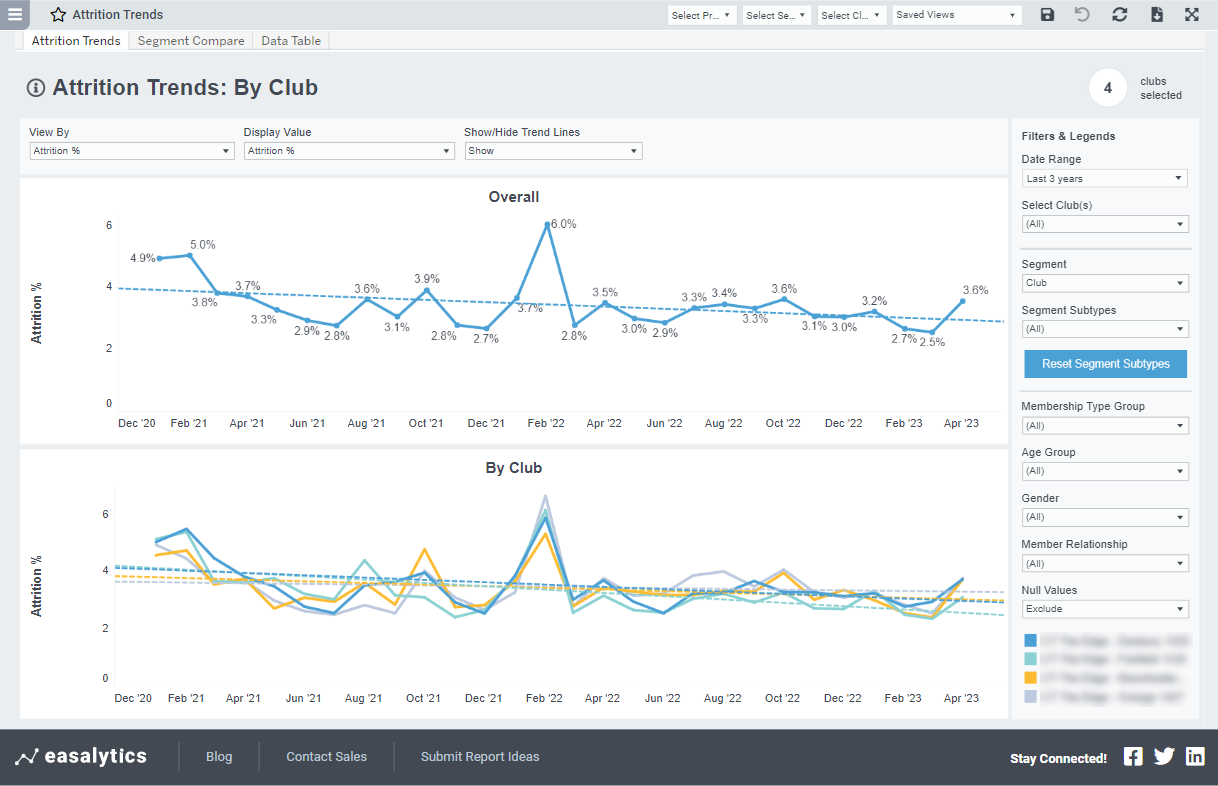Screen dimensions: 1218x786
Task: Open the easalytics LinkedIn page
Action: (x=1195, y=756)
